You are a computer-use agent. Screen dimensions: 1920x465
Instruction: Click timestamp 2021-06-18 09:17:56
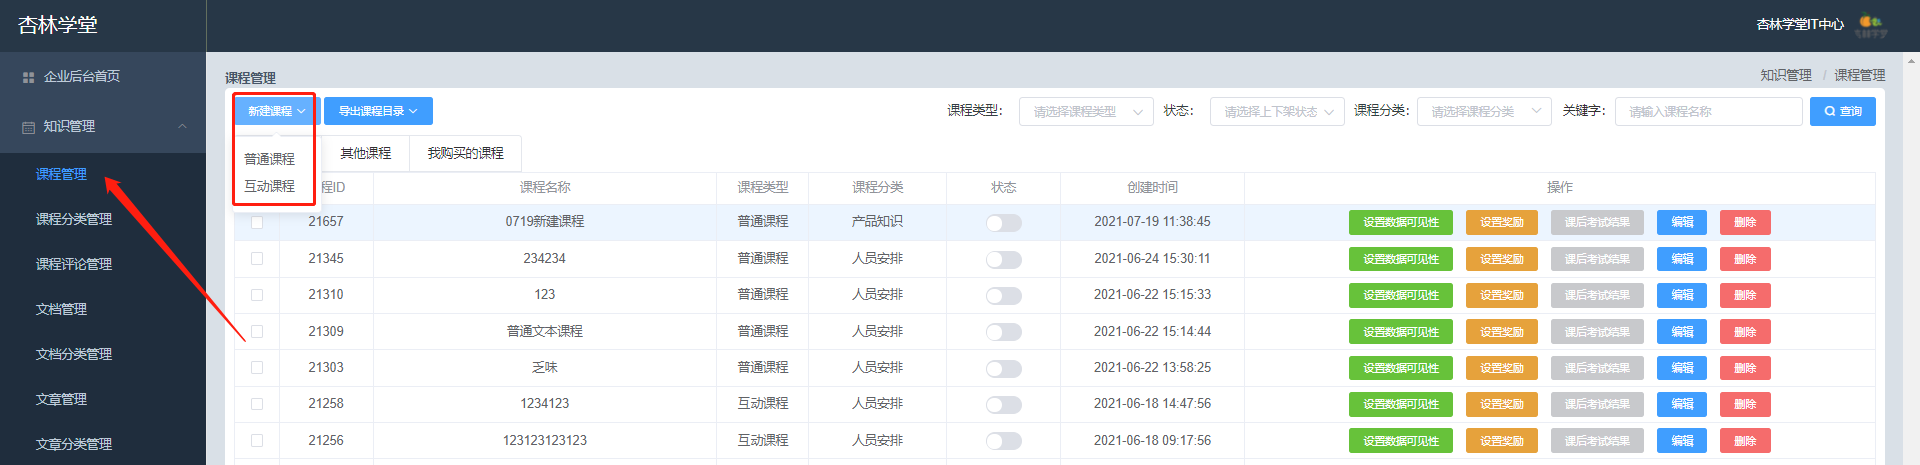[1152, 440]
